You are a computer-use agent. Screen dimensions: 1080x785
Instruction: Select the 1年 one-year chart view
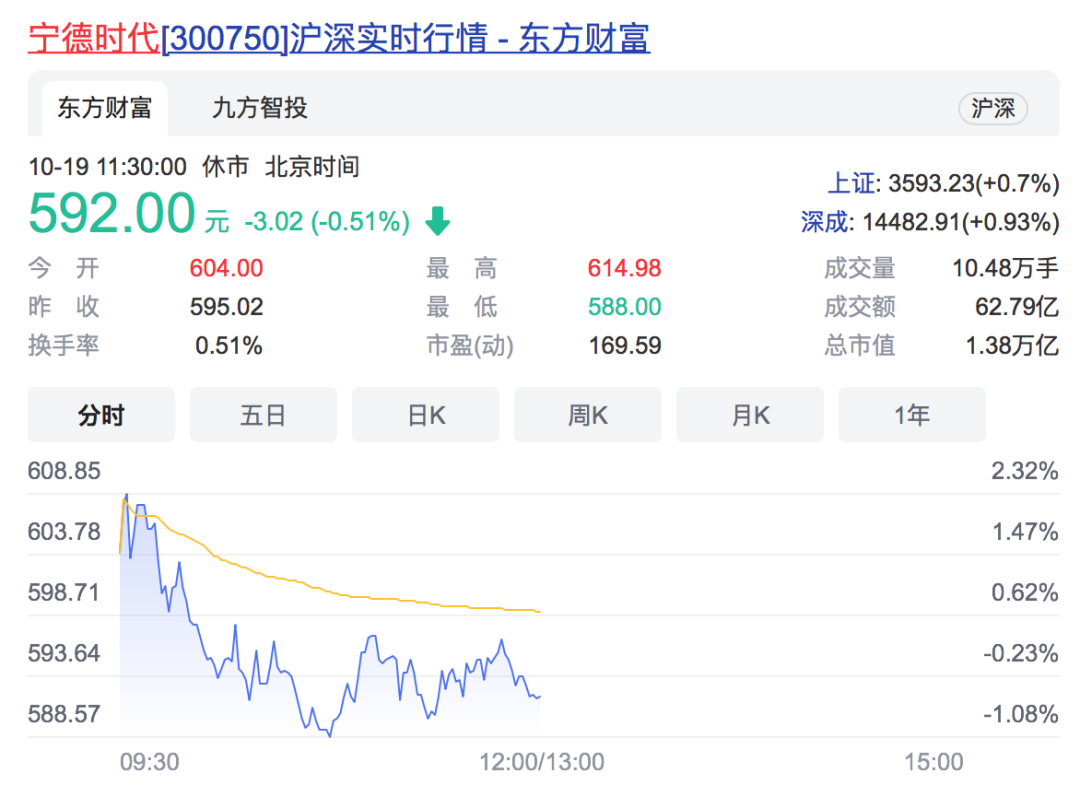click(x=911, y=414)
